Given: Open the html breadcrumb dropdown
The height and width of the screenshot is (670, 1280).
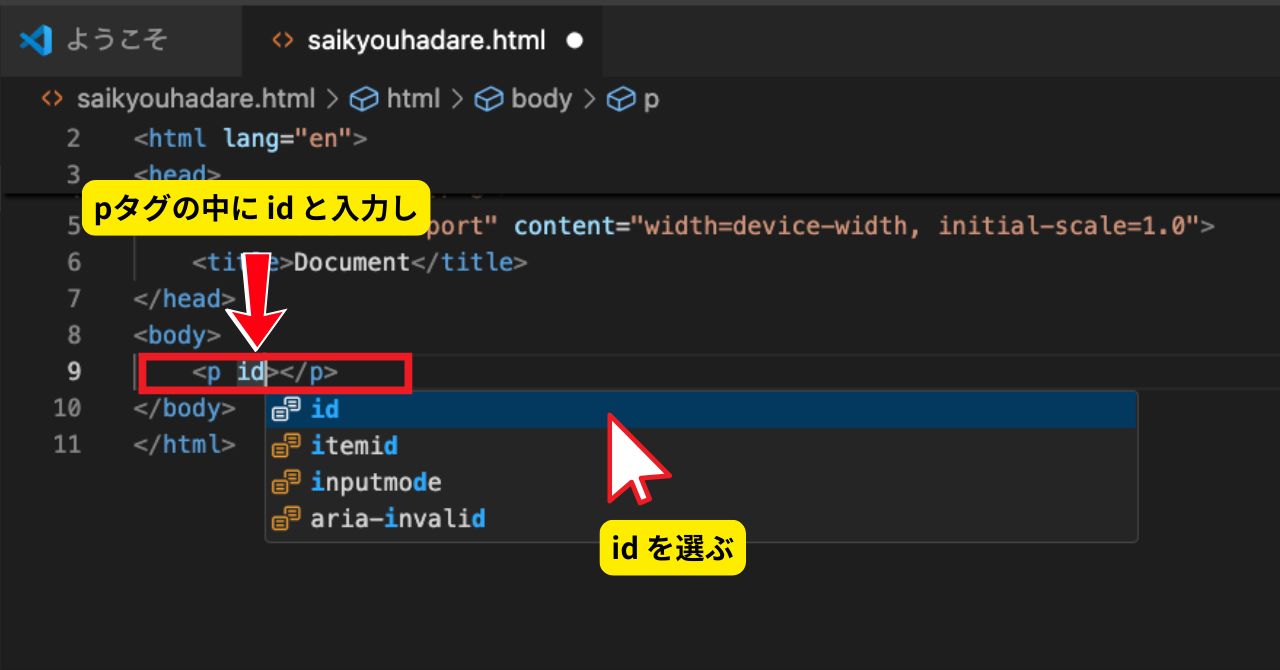Looking at the screenshot, I should [413, 99].
